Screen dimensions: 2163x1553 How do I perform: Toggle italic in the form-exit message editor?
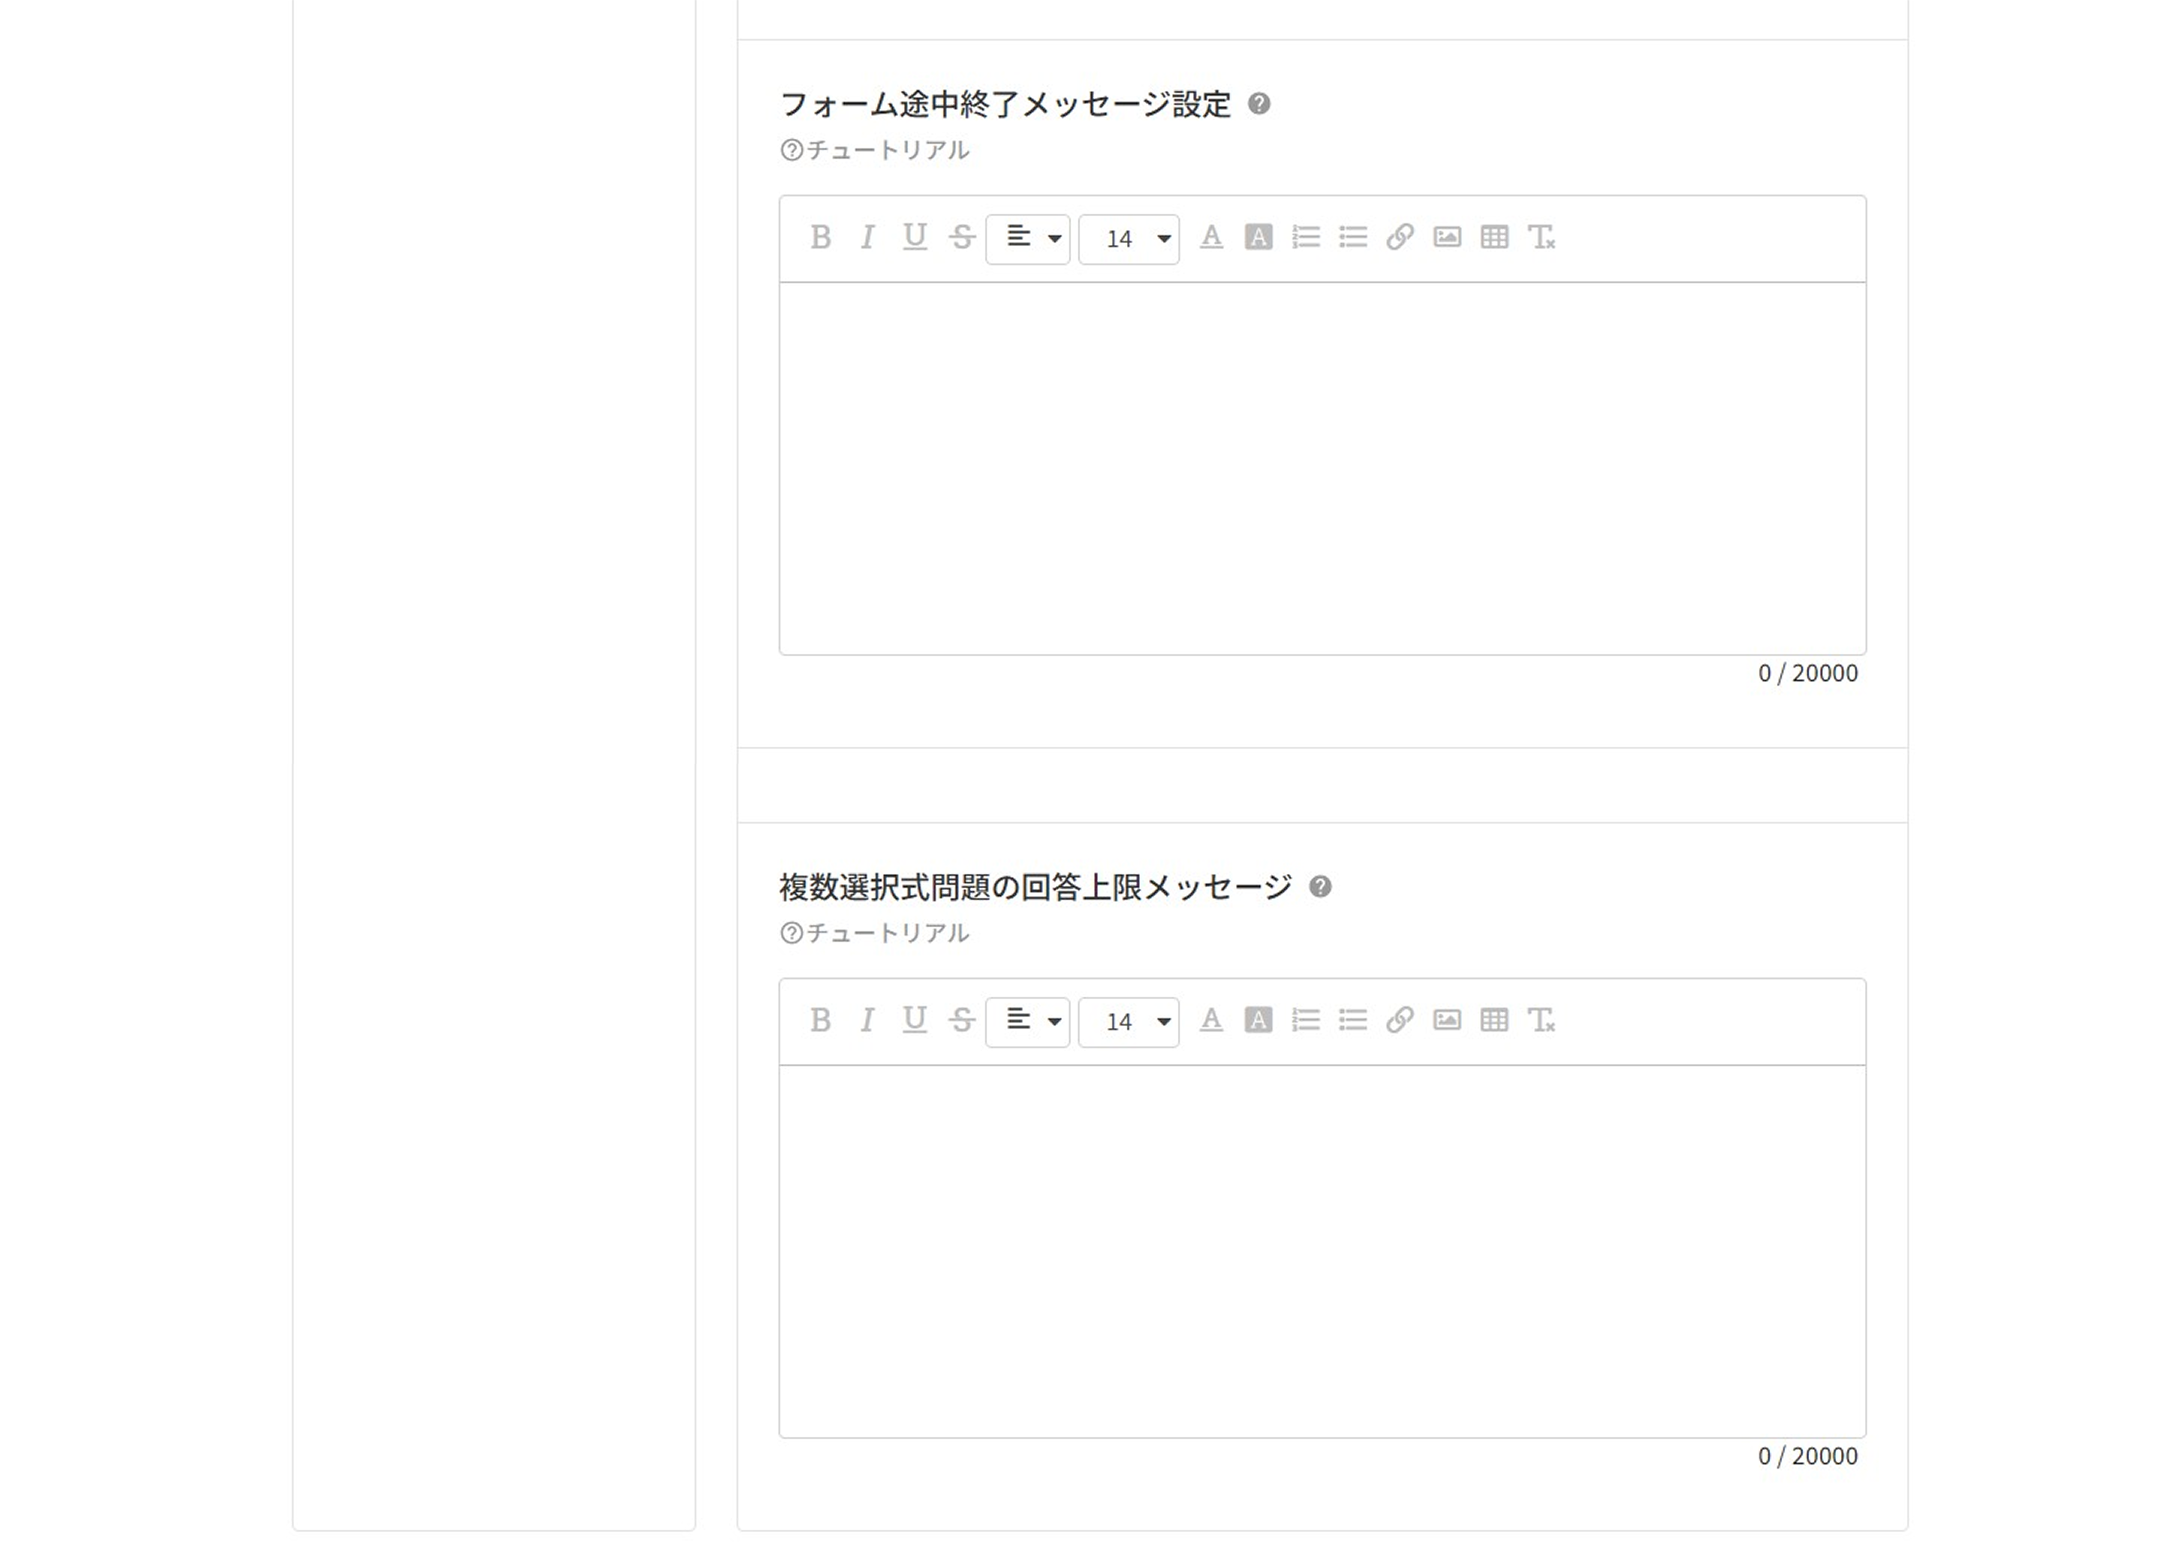[867, 238]
